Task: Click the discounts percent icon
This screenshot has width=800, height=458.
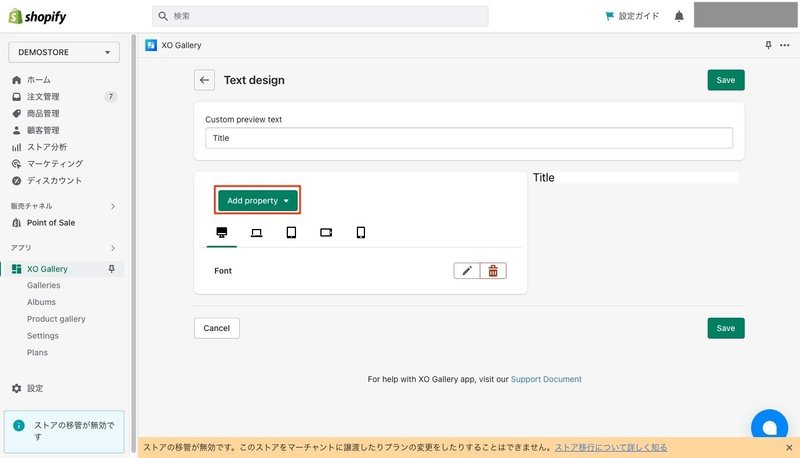Action: point(16,181)
